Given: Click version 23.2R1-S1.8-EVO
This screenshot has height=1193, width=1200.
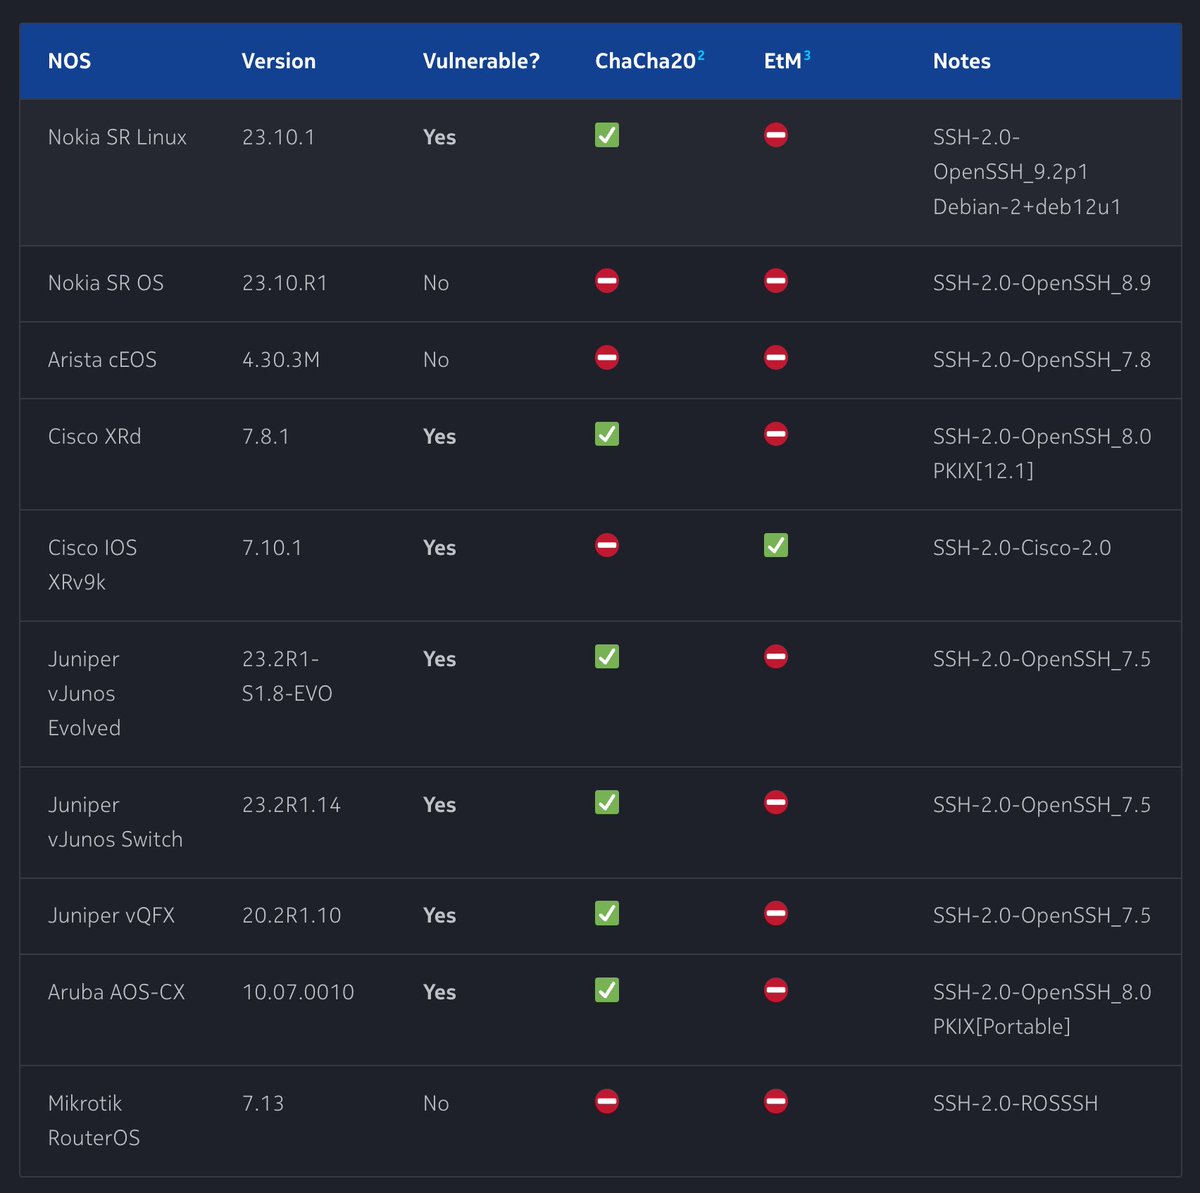Looking at the screenshot, I should 287,676.
